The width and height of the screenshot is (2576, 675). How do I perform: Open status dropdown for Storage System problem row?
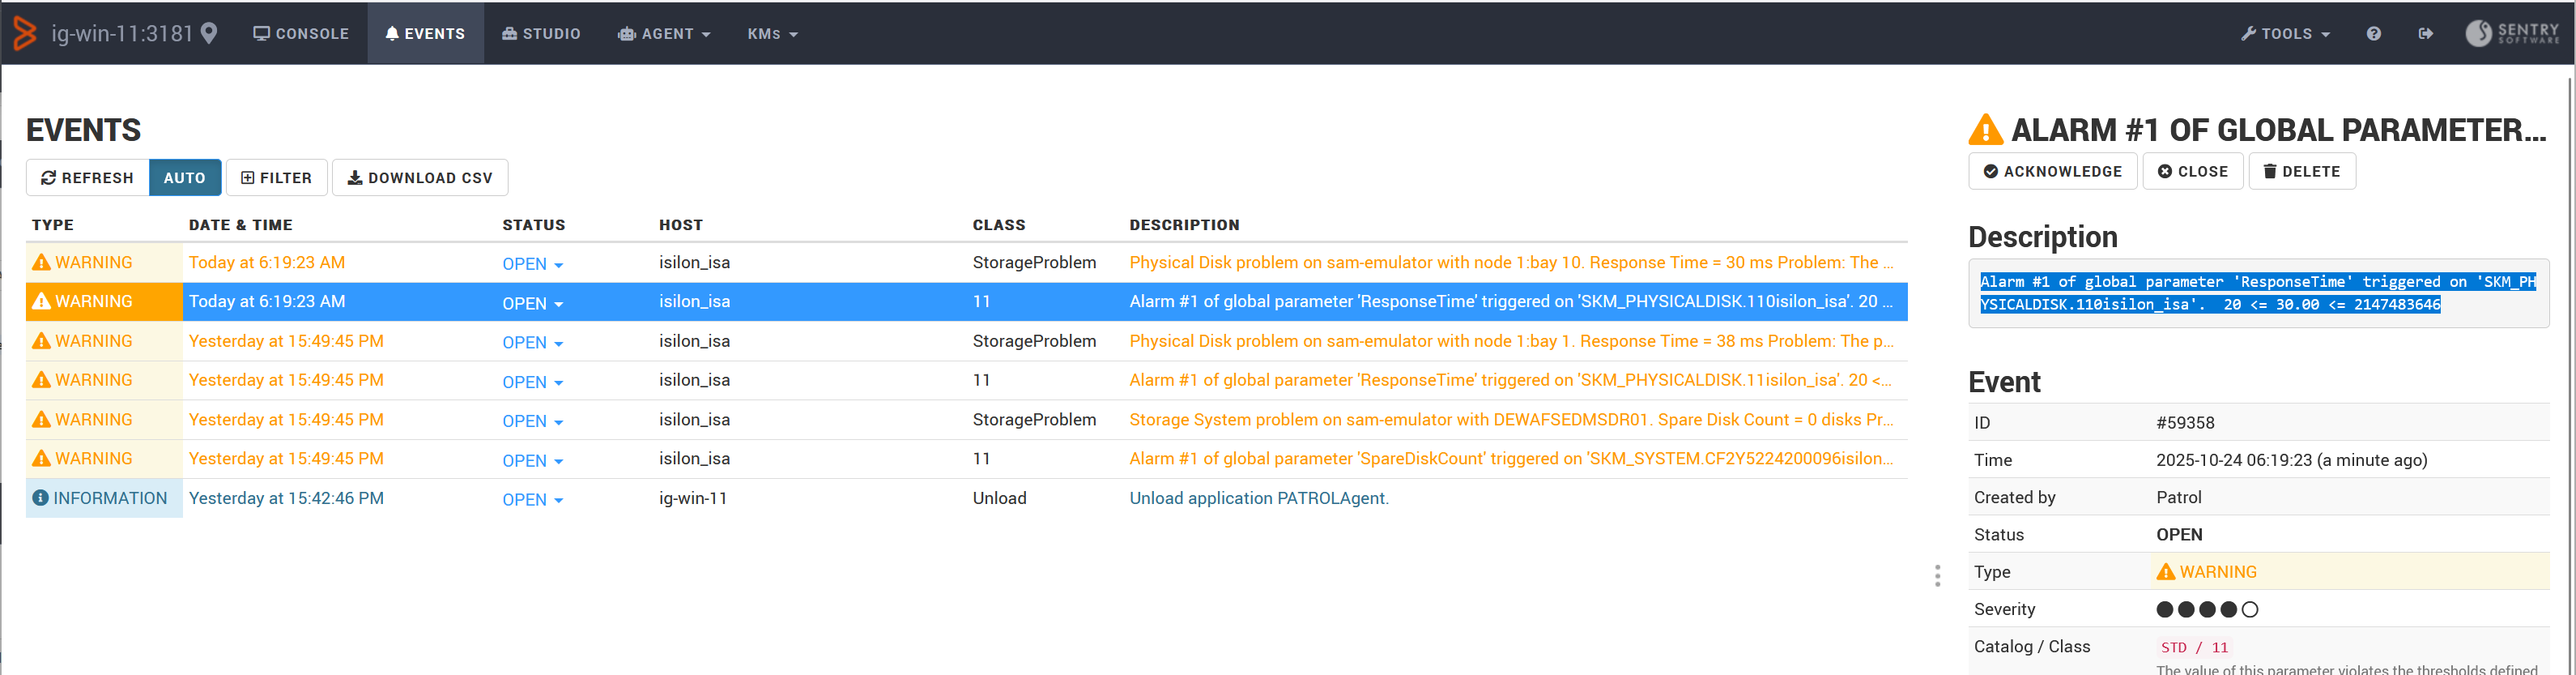click(532, 421)
